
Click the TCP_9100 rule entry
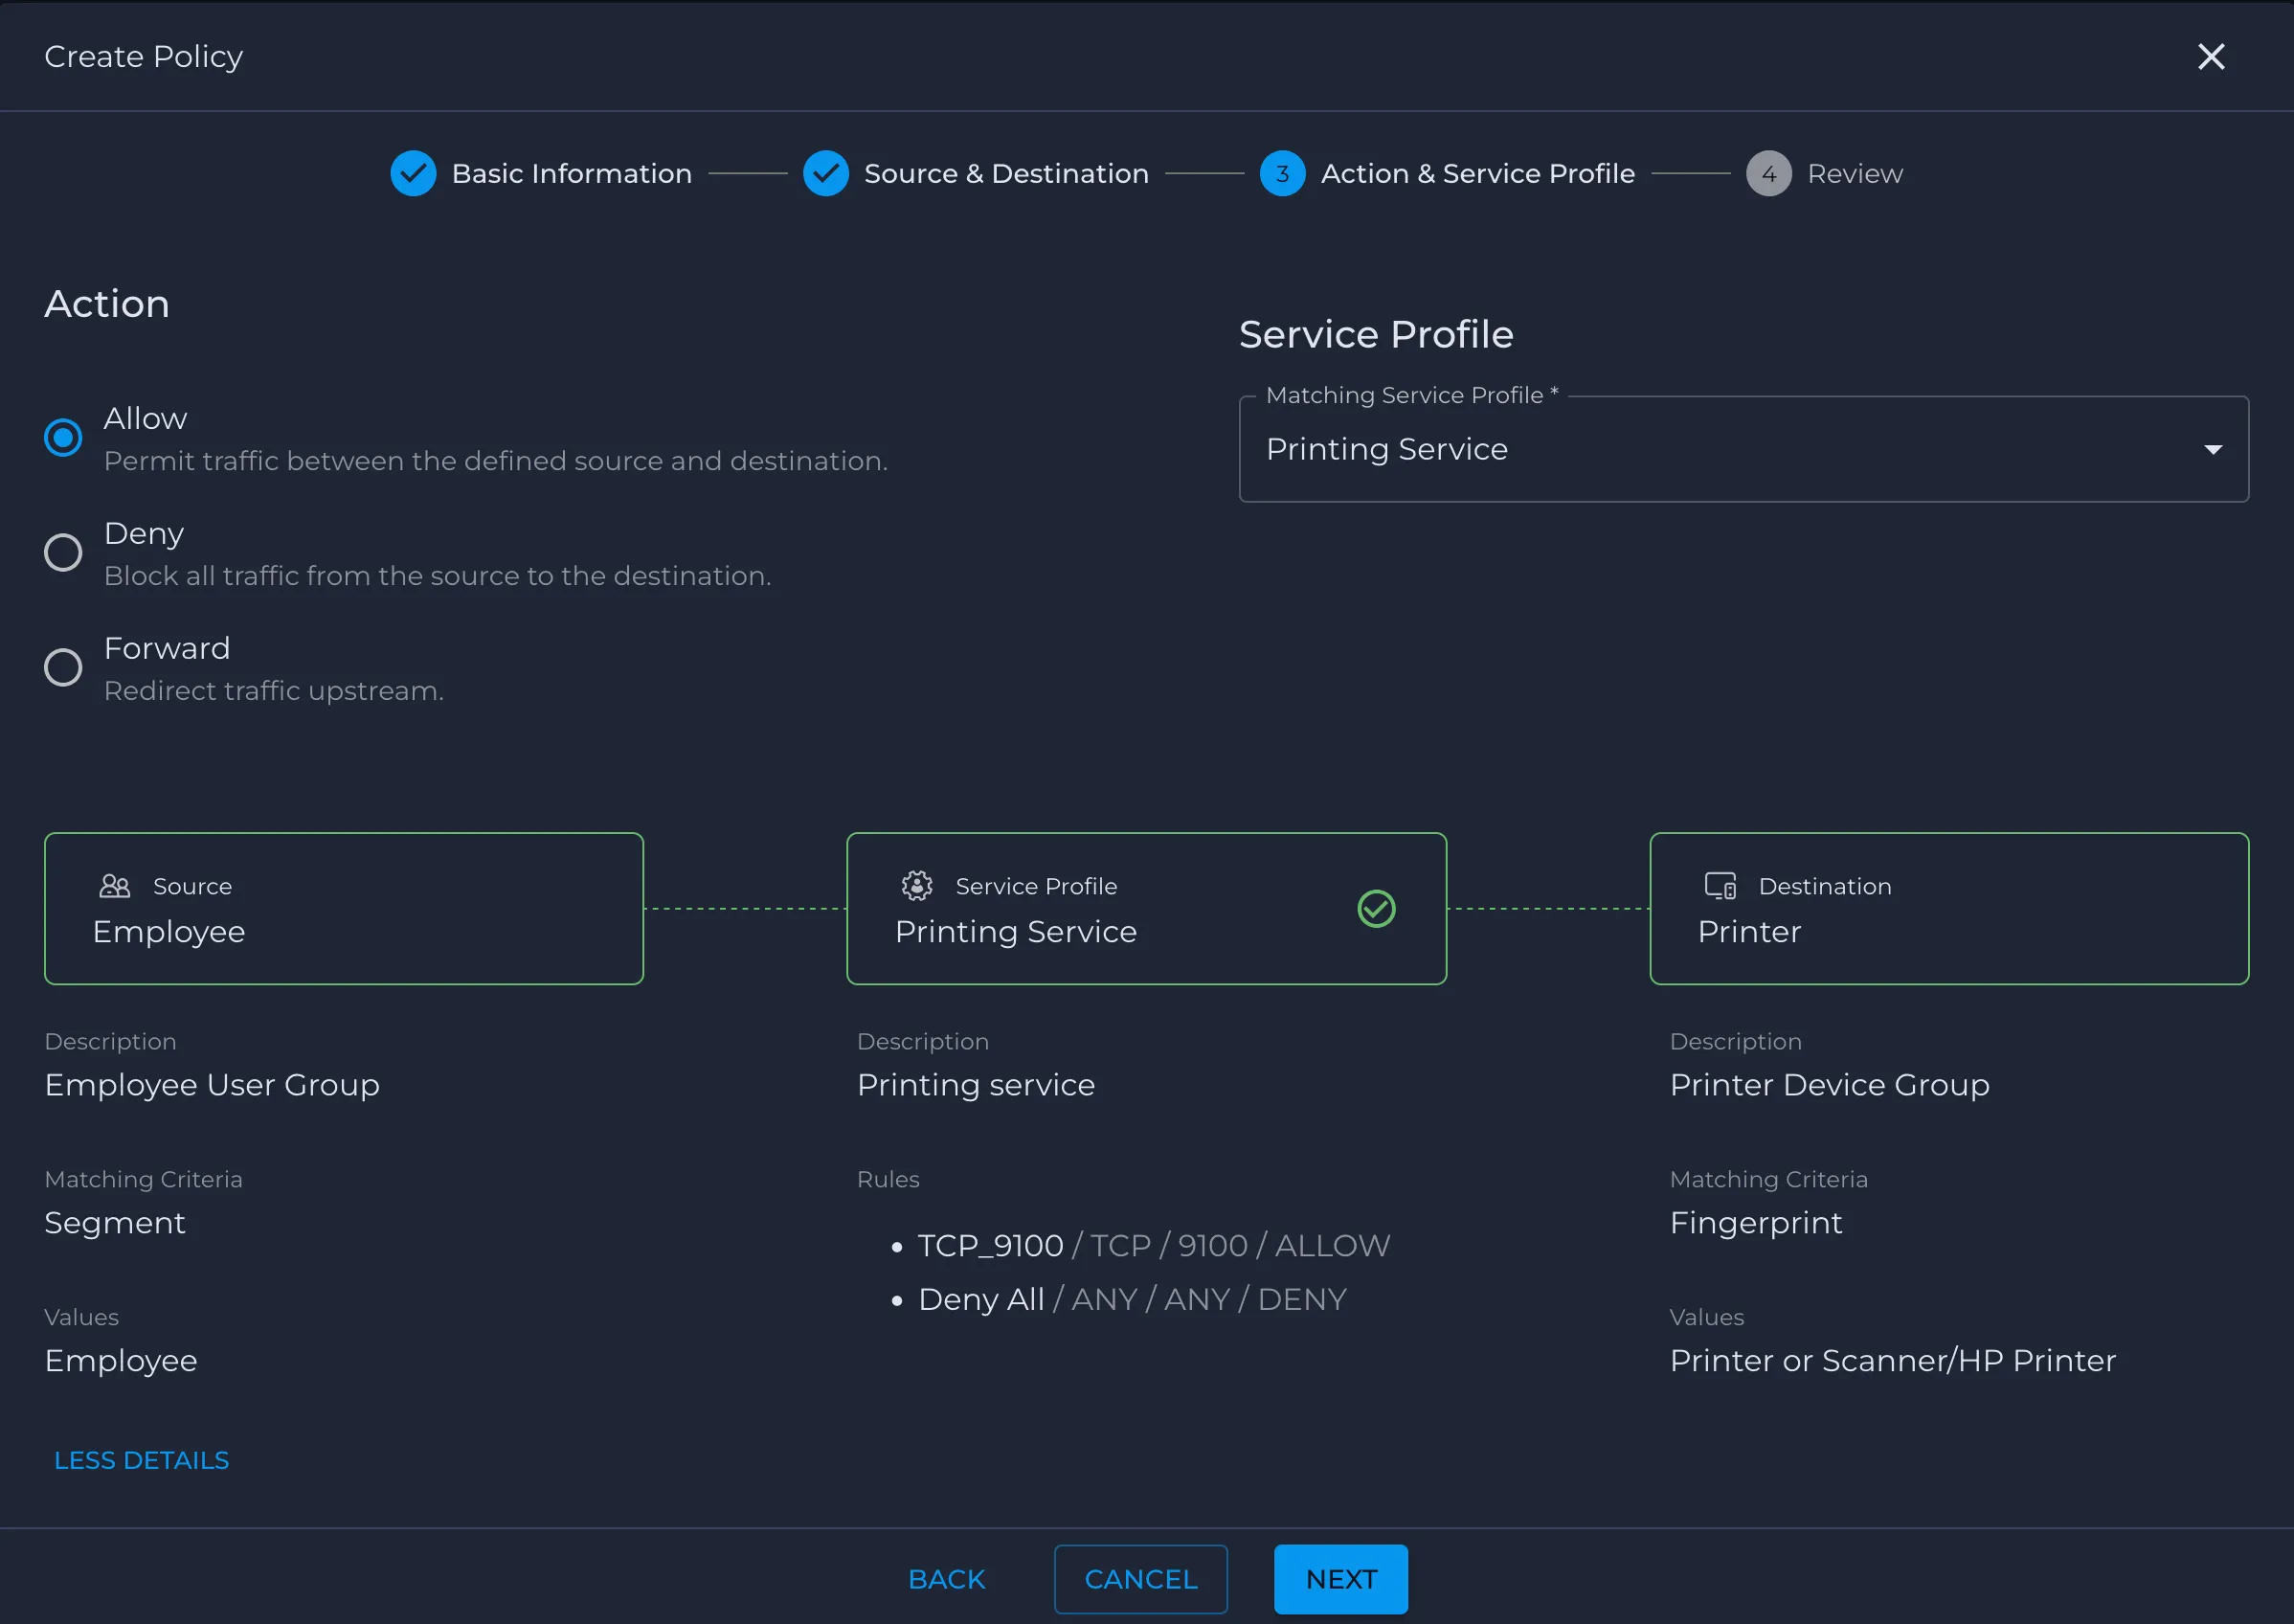click(1153, 1246)
